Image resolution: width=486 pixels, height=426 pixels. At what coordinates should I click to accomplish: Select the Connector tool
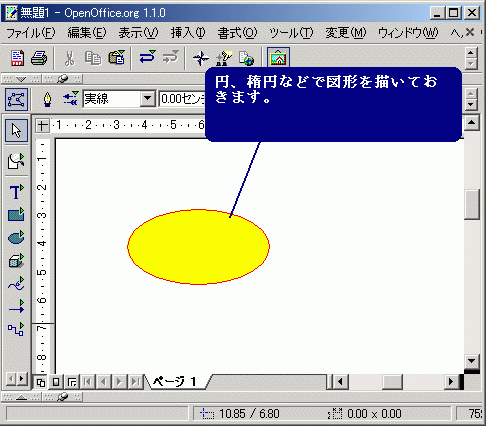[x=16, y=329]
